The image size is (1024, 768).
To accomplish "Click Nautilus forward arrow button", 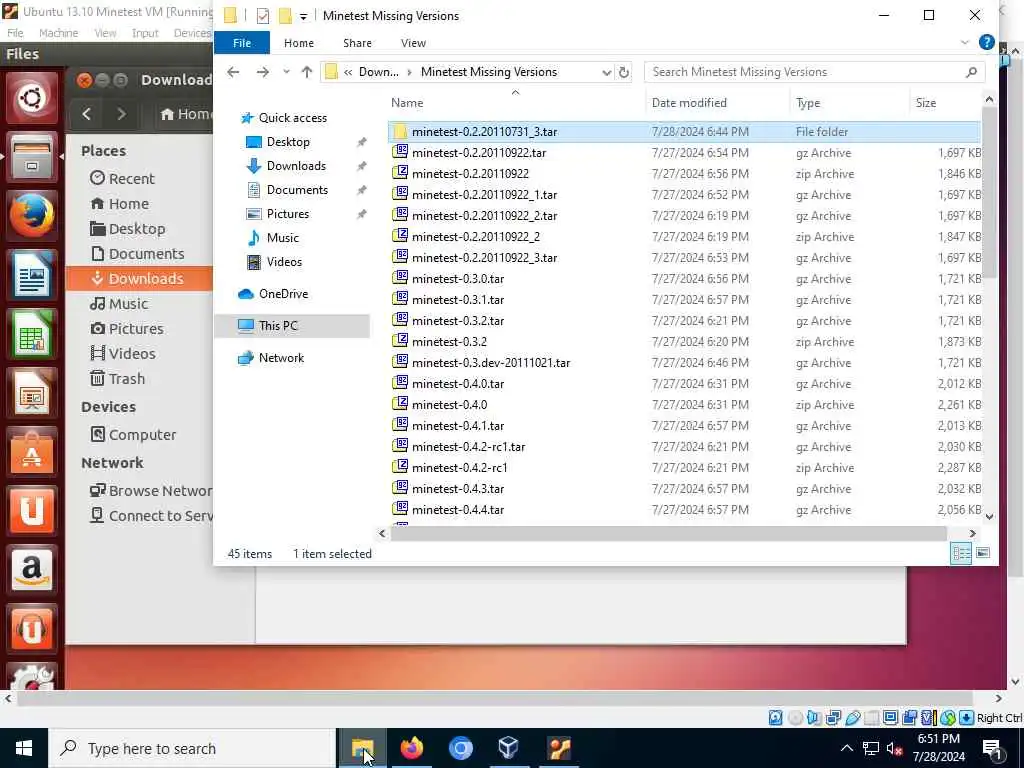I will pyautogui.click(x=121, y=114).
